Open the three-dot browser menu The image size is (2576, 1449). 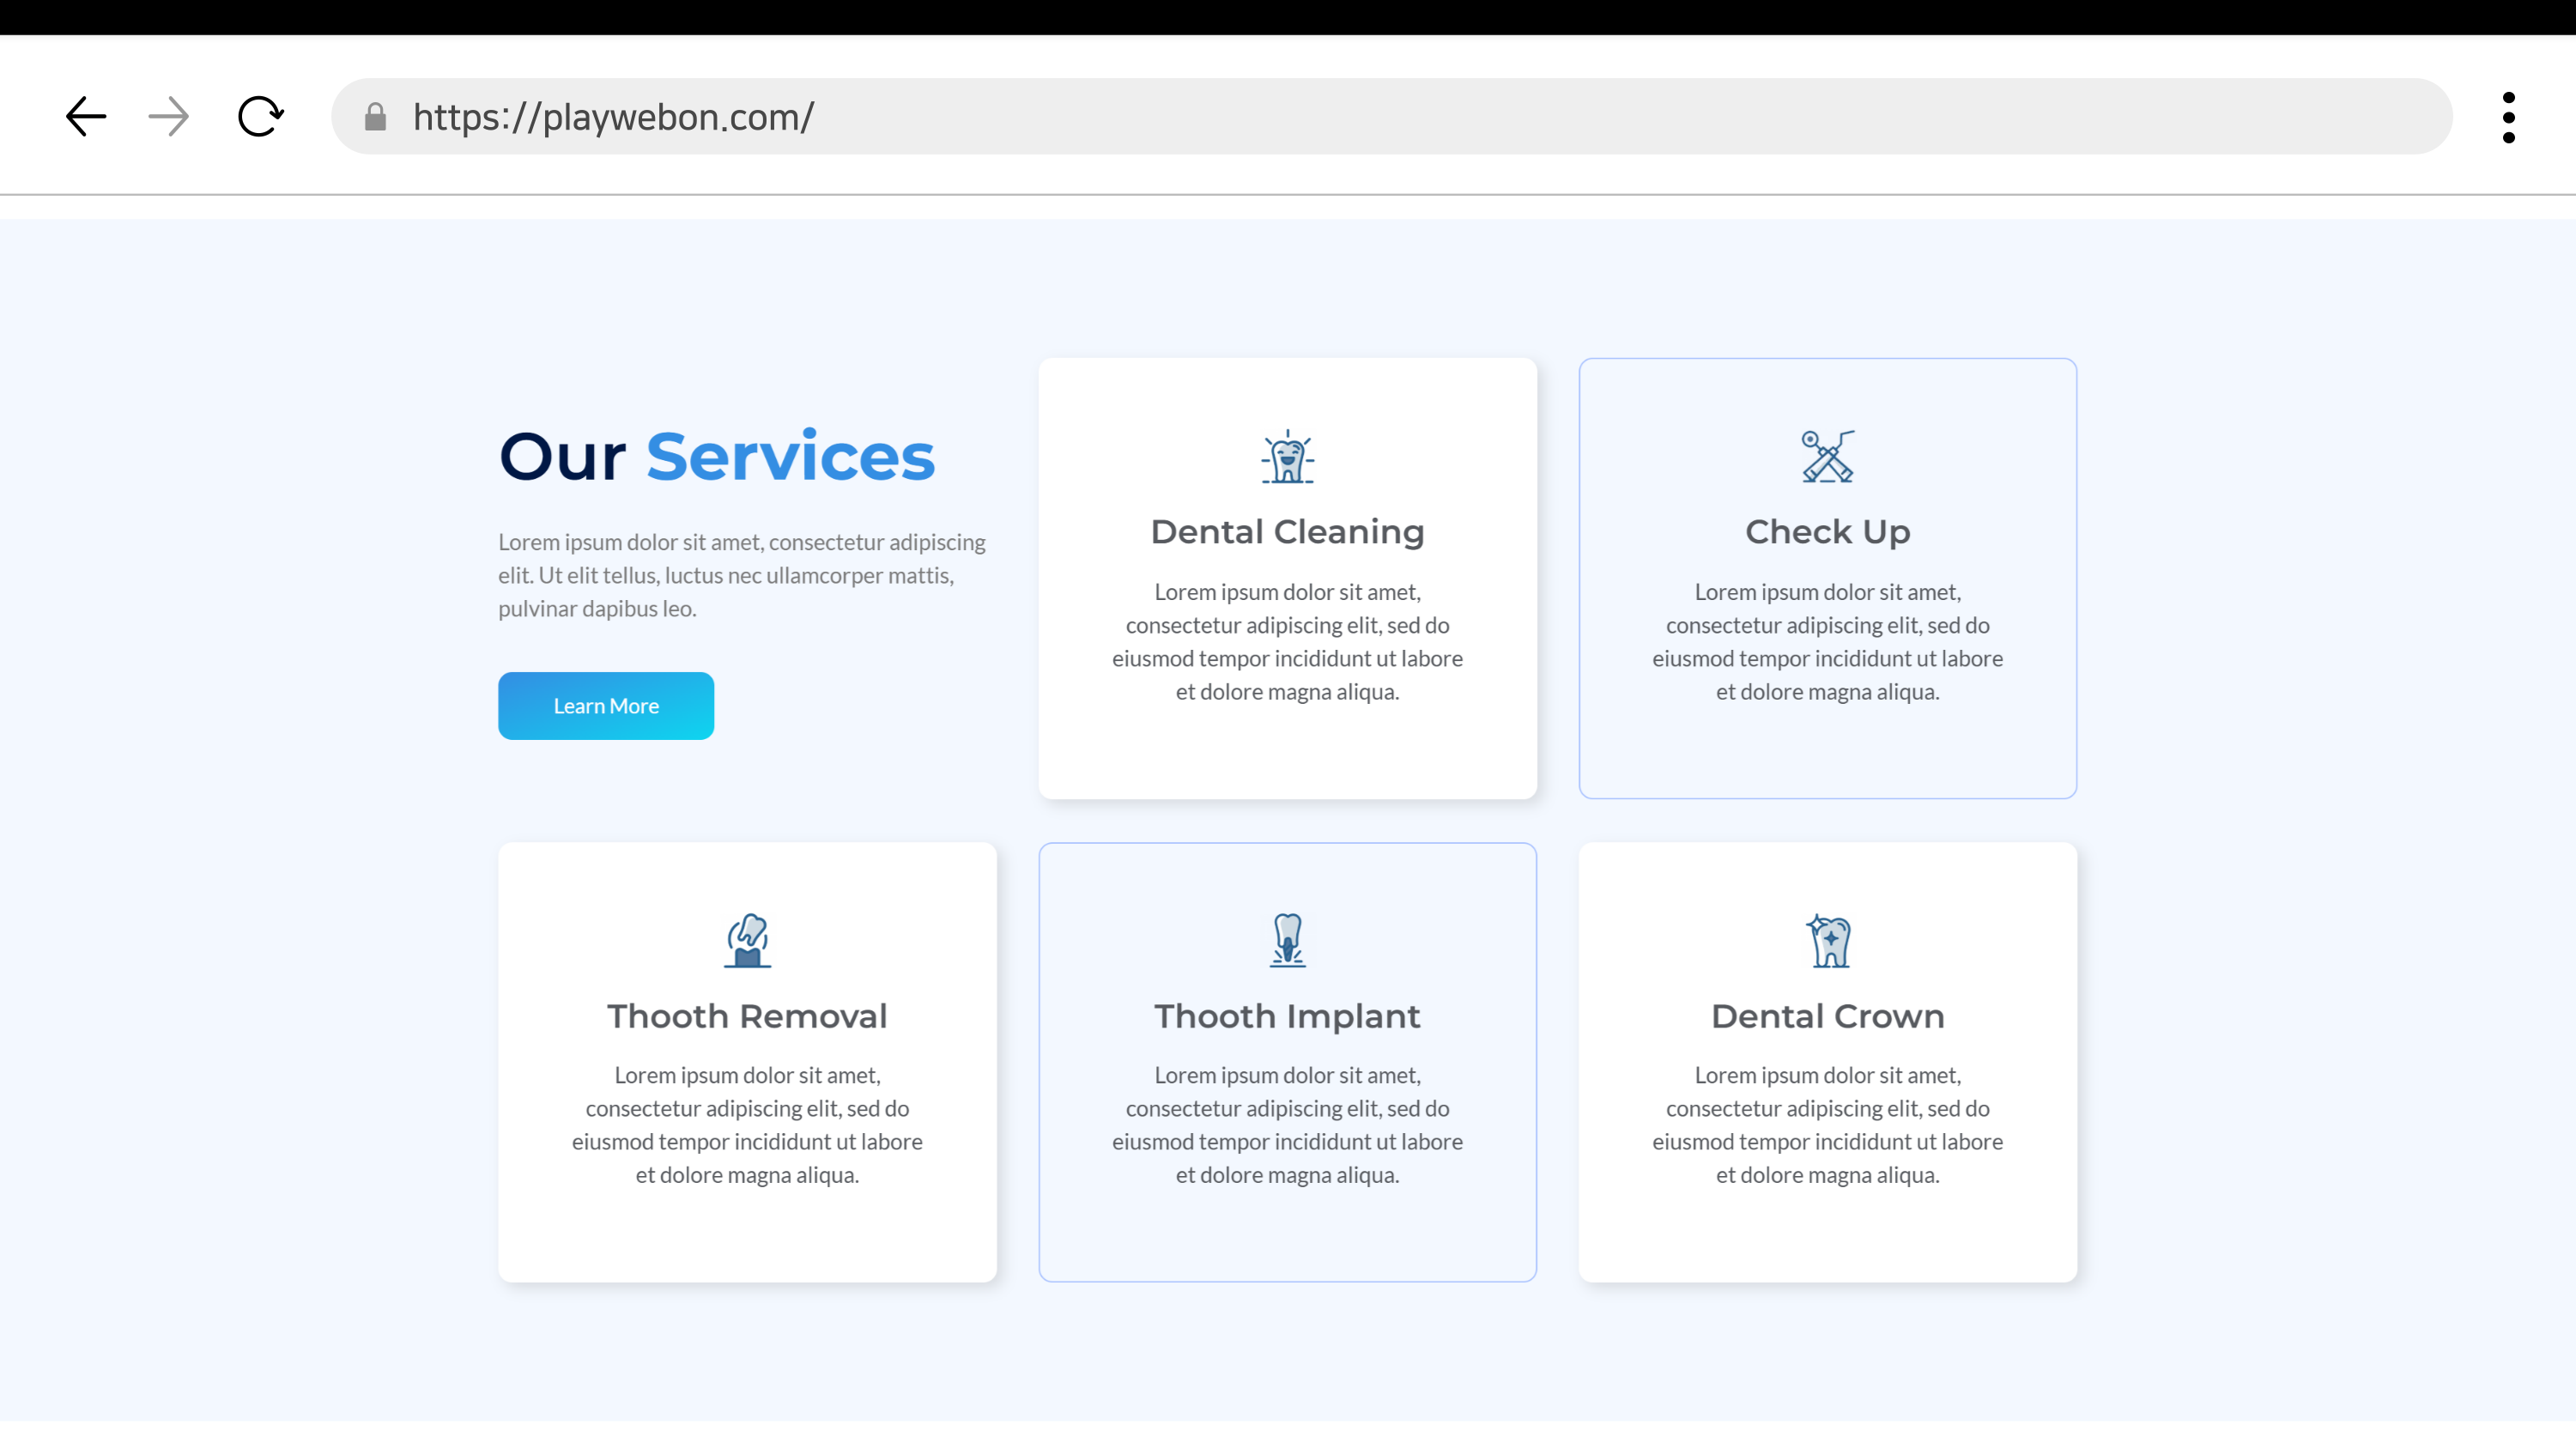(2508, 117)
